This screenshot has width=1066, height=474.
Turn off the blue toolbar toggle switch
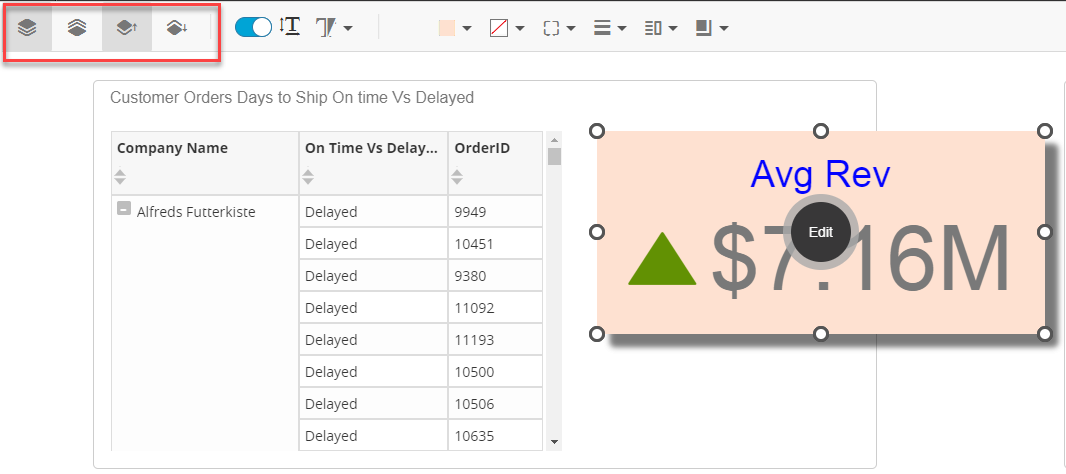pos(253,28)
